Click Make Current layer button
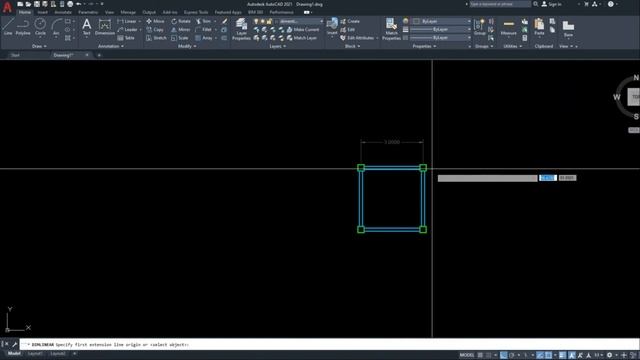 click(x=303, y=29)
